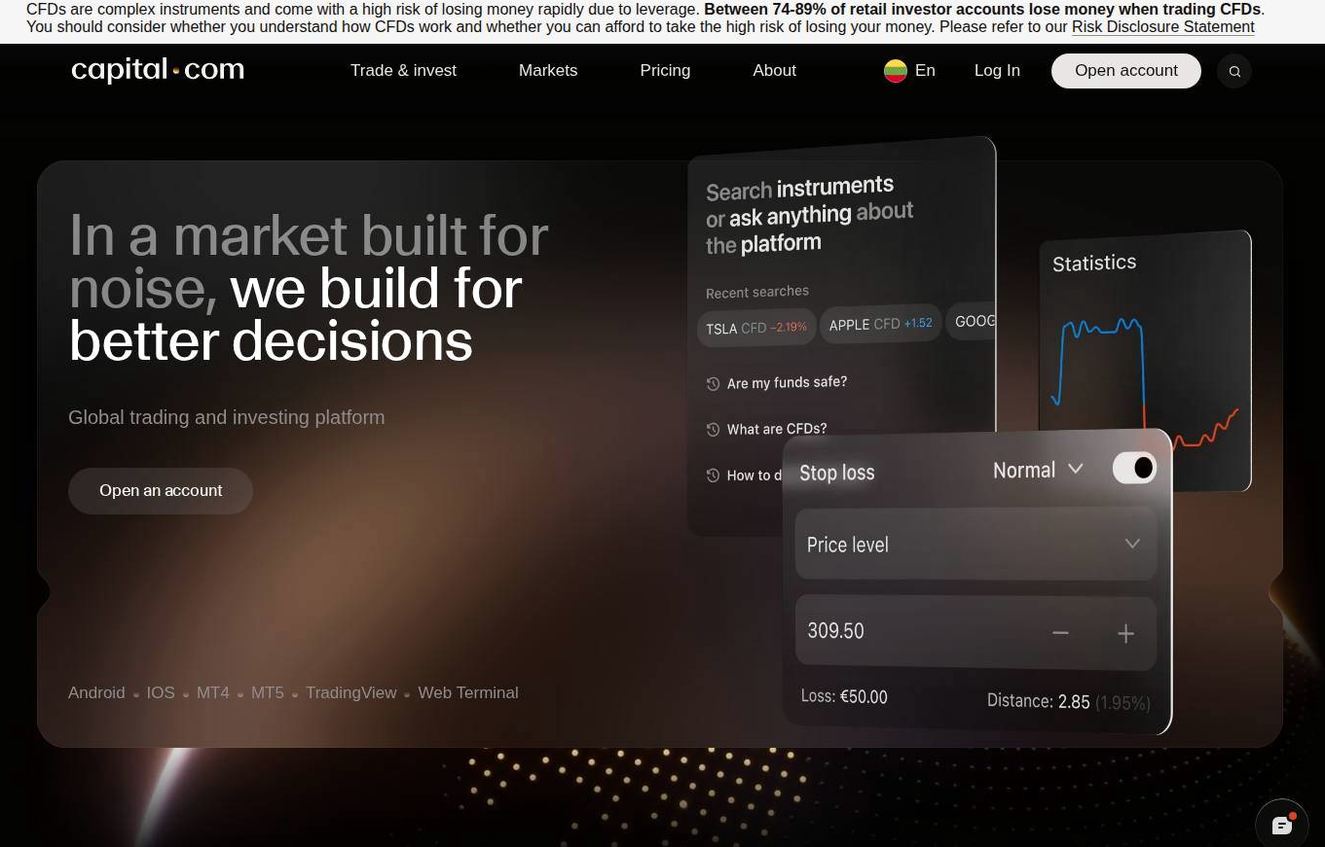Viewport: 1325px width, 847px height.
Task: Open the Price level dropdown
Action: coord(975,544)
